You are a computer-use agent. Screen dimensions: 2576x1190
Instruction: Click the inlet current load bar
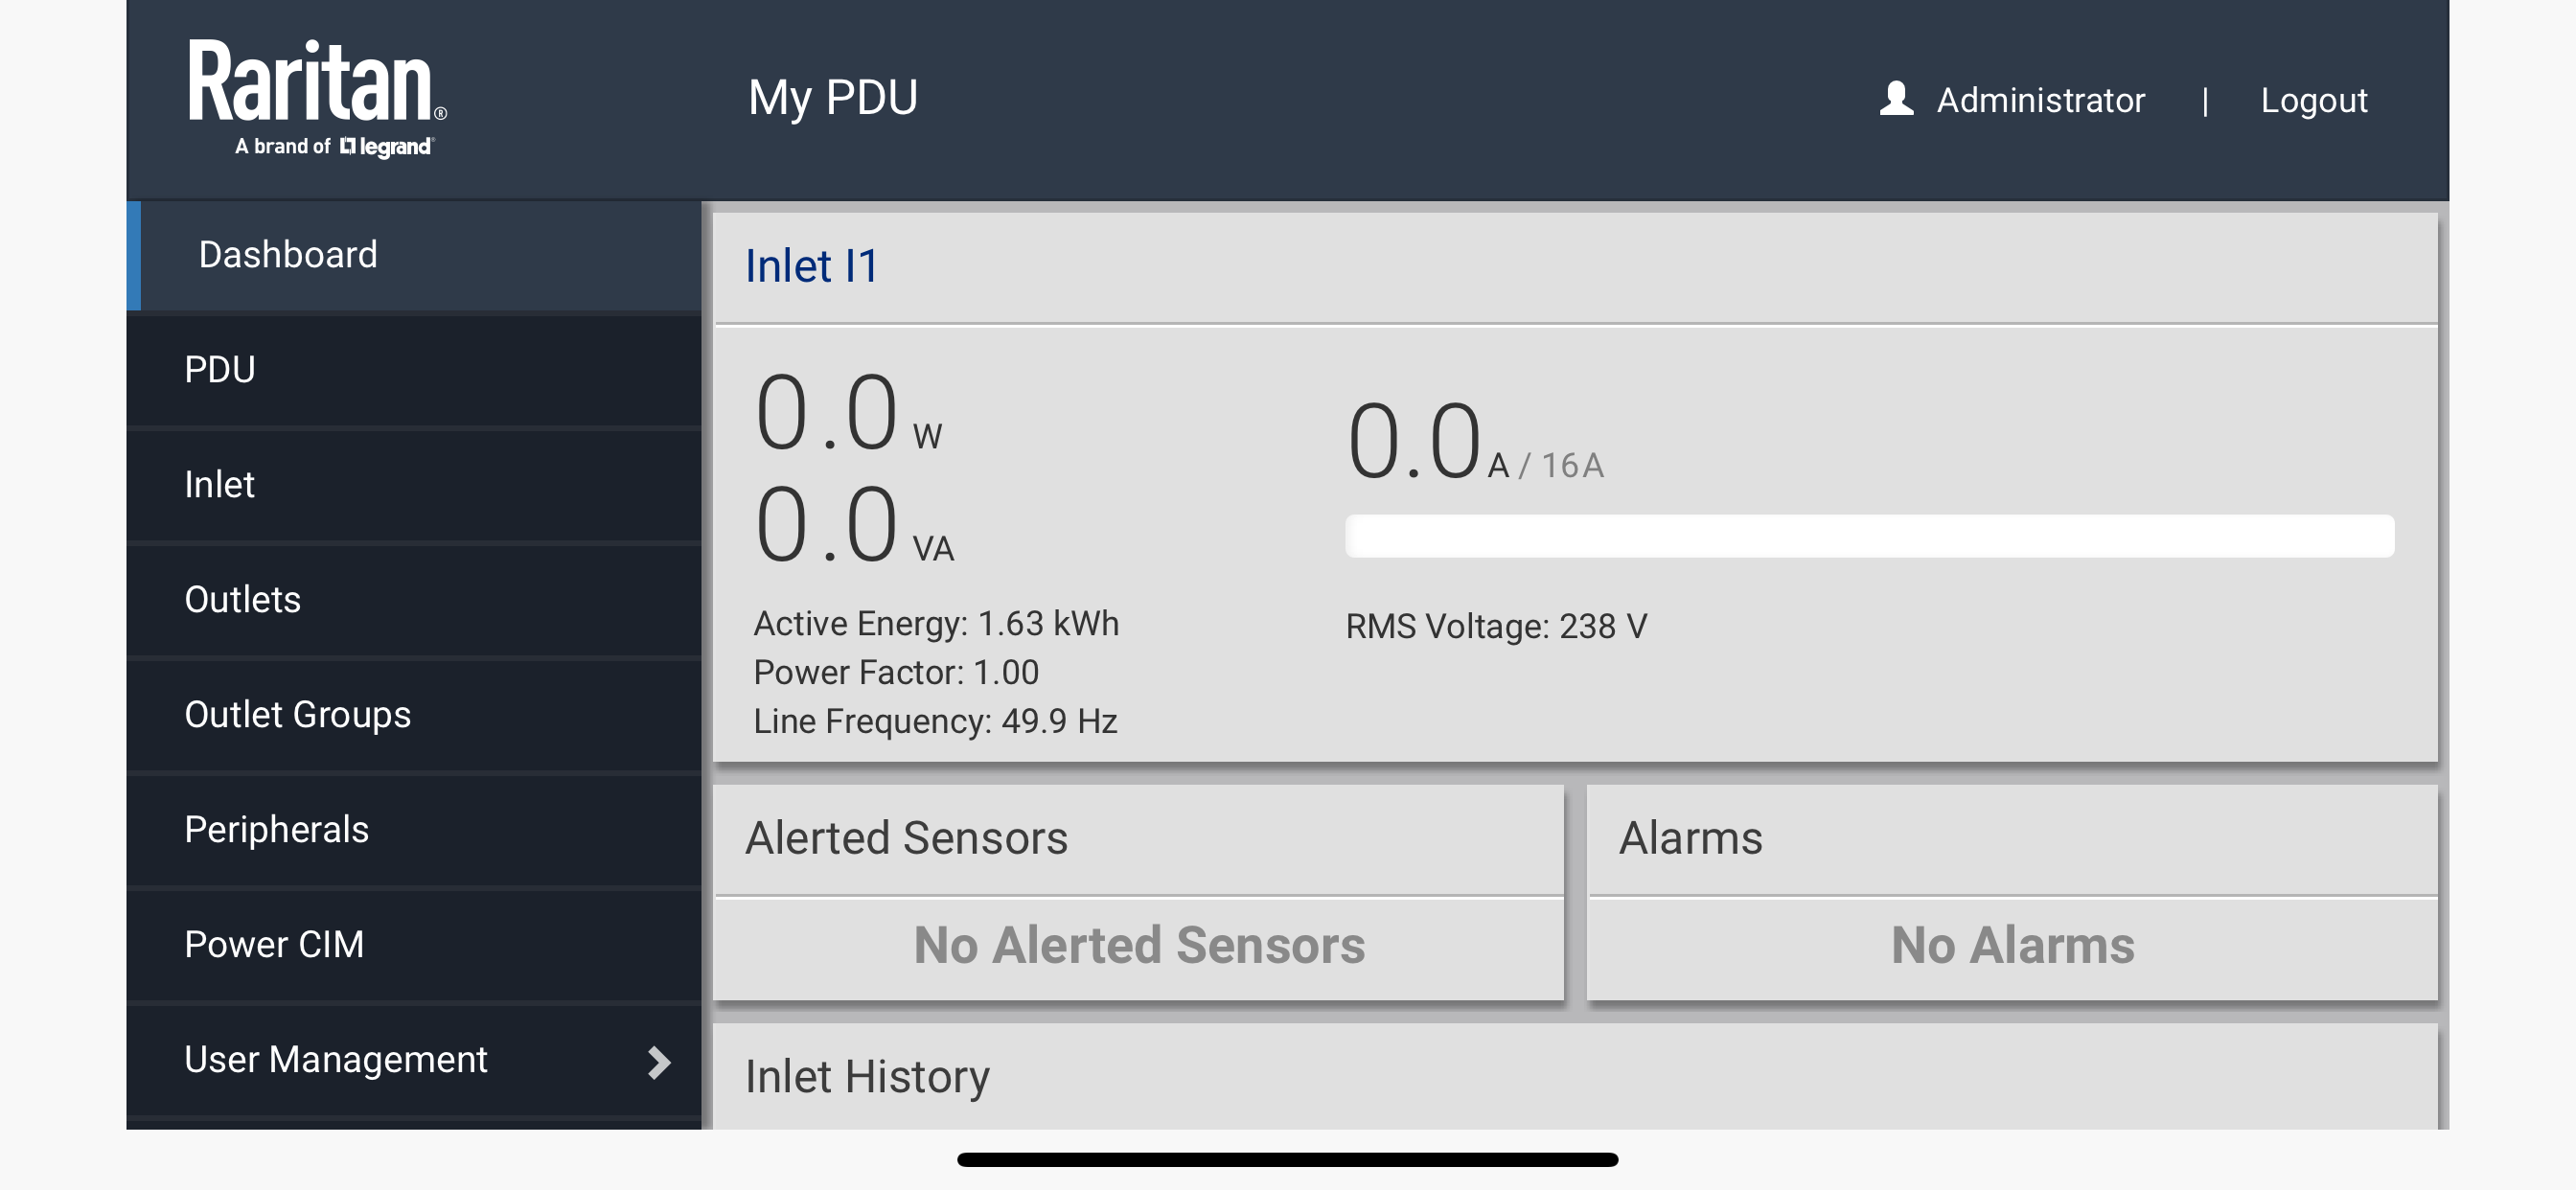(1869, 536)
